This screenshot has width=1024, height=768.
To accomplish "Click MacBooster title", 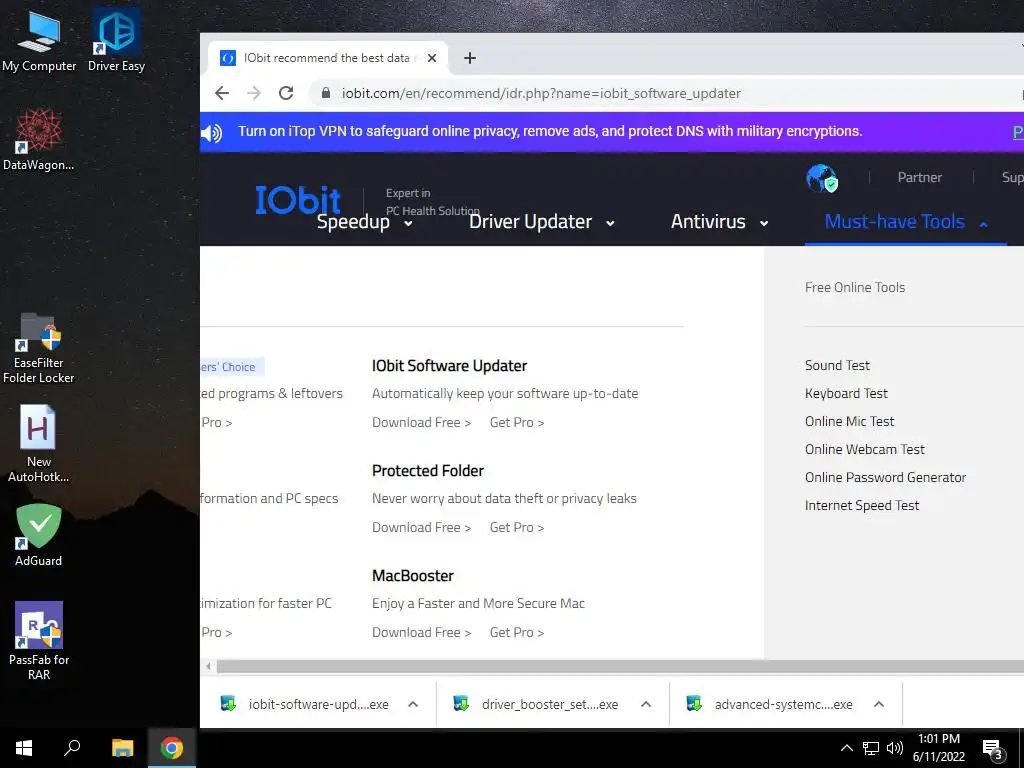I will (413, 576).
